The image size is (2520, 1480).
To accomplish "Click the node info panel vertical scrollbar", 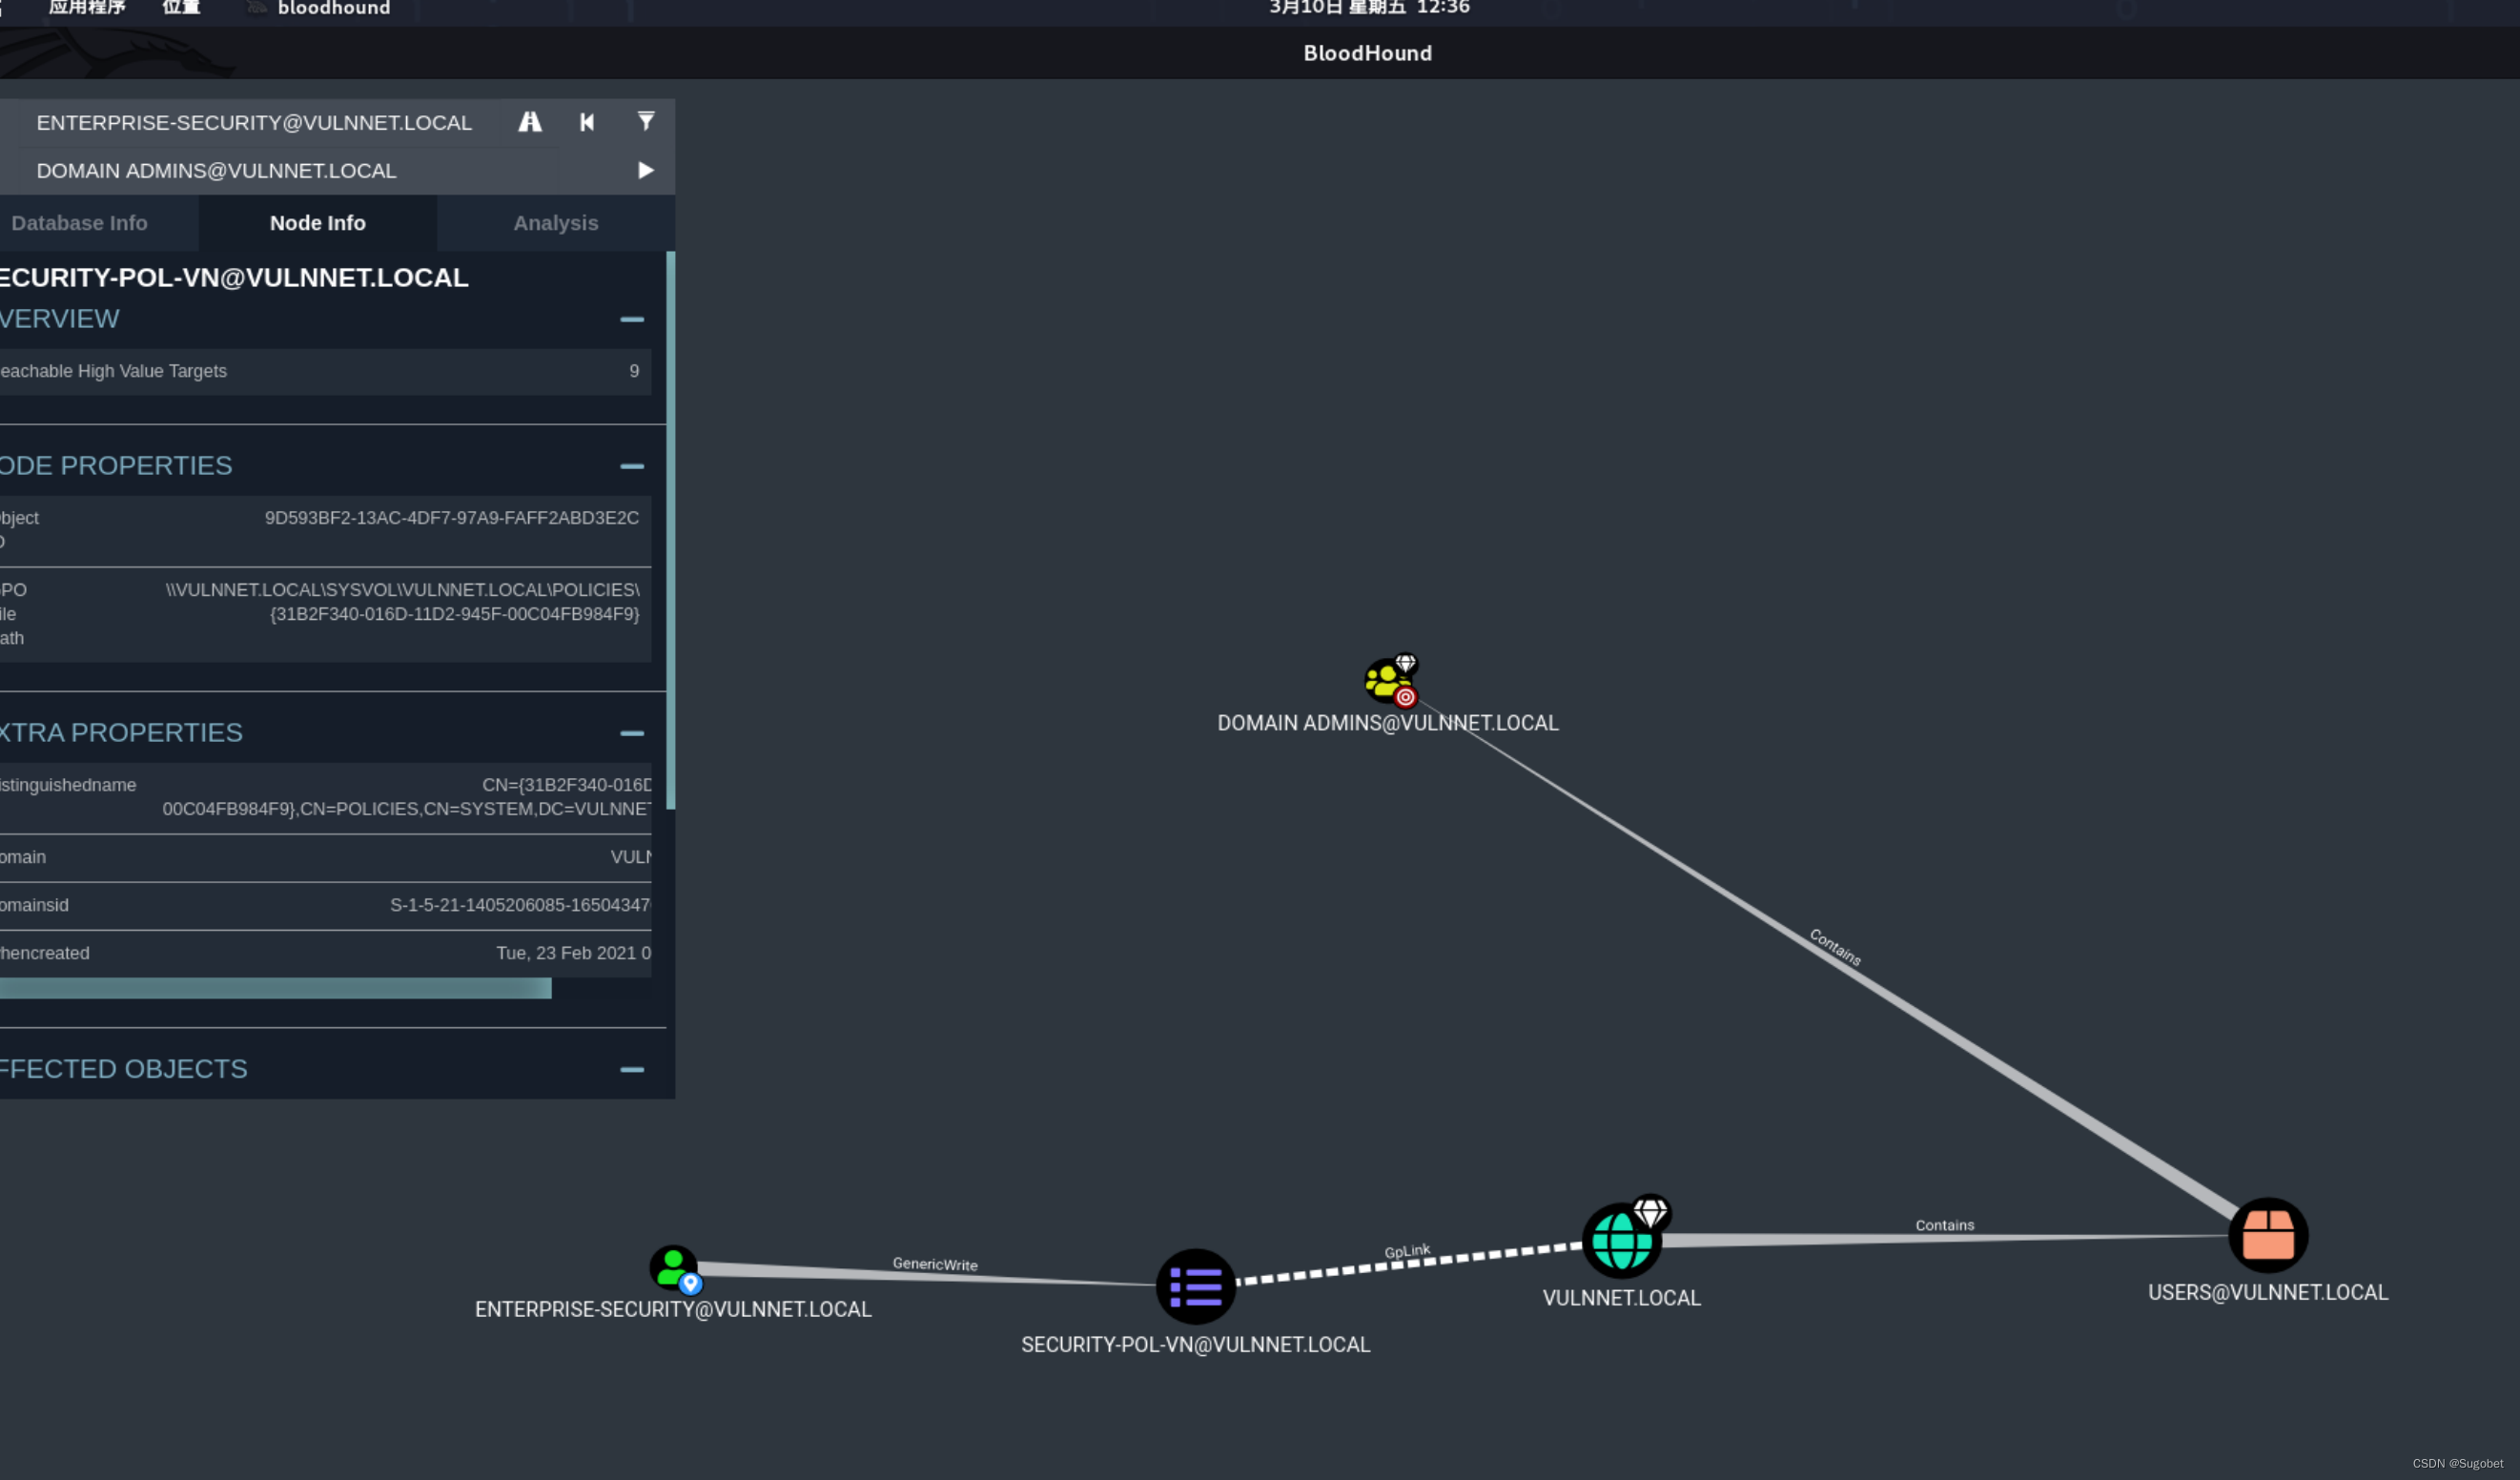I will click(670, 530).
